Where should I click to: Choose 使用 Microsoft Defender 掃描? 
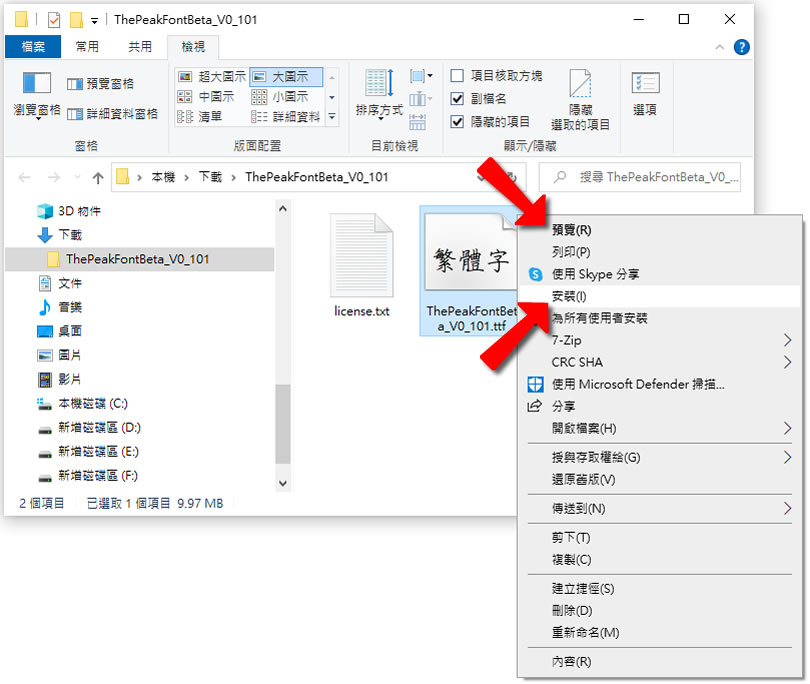click(659, 384)
